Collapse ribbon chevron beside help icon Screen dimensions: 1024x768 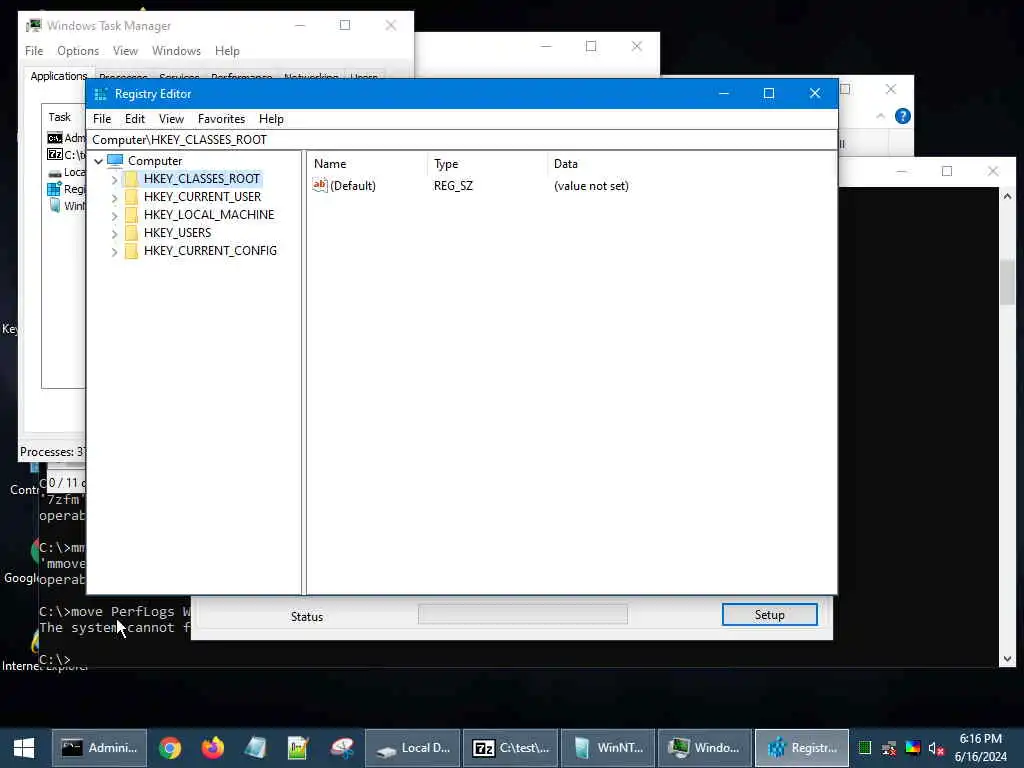click(x=880, y=116)
